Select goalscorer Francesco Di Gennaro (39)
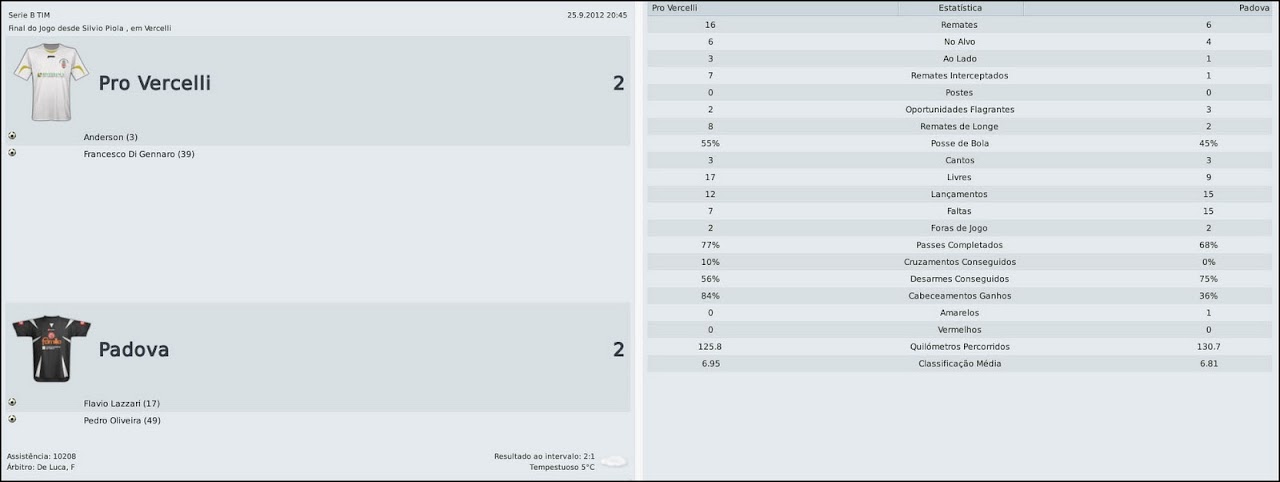This screenshot has width=1280, height=482. [138, 154]
